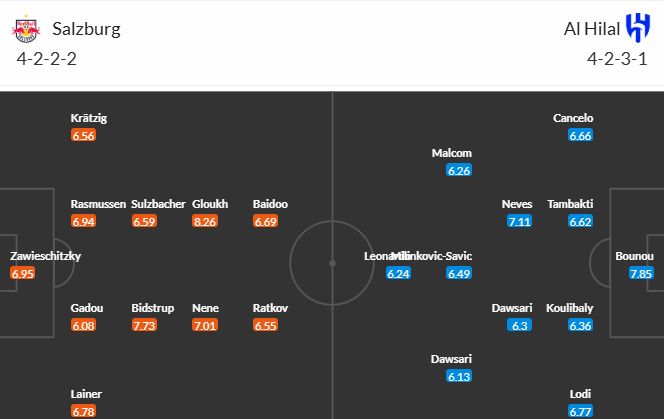This screenshot has height=419, width=664.
Task: Select Lainer's 6.78 rating badge
Action: [83, 411]
